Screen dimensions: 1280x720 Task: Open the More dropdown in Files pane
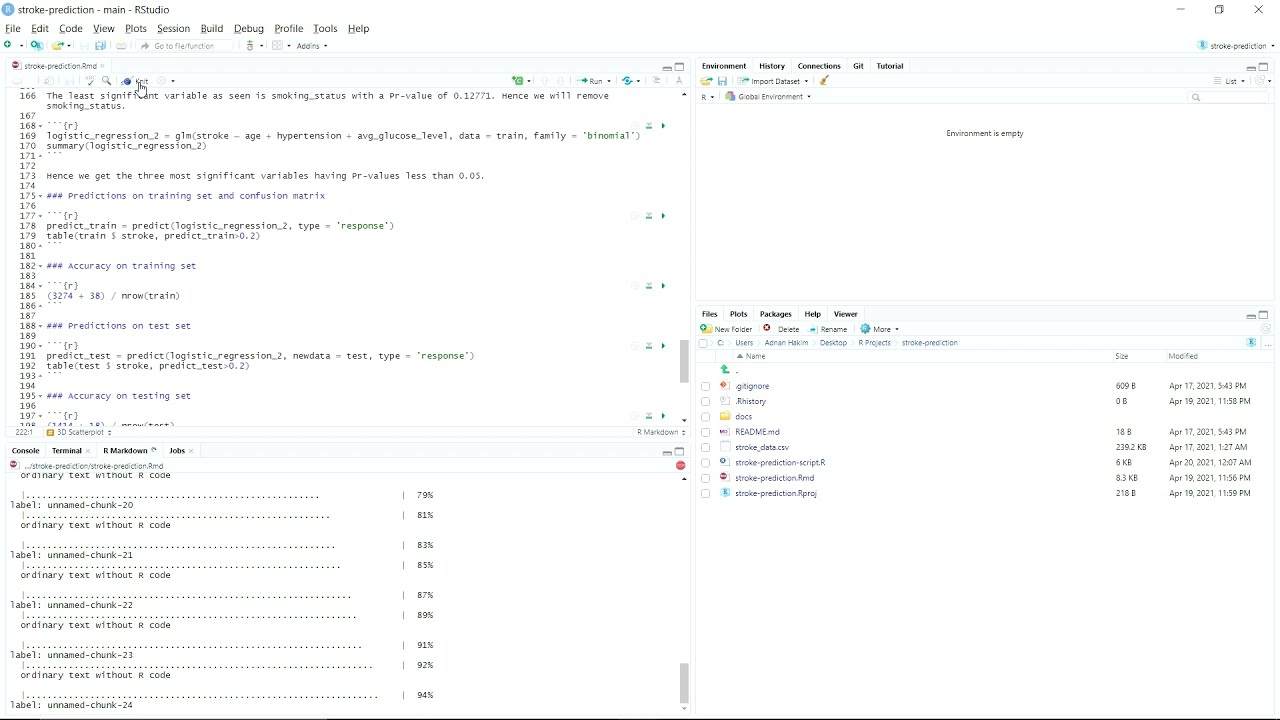pos(880,329)
